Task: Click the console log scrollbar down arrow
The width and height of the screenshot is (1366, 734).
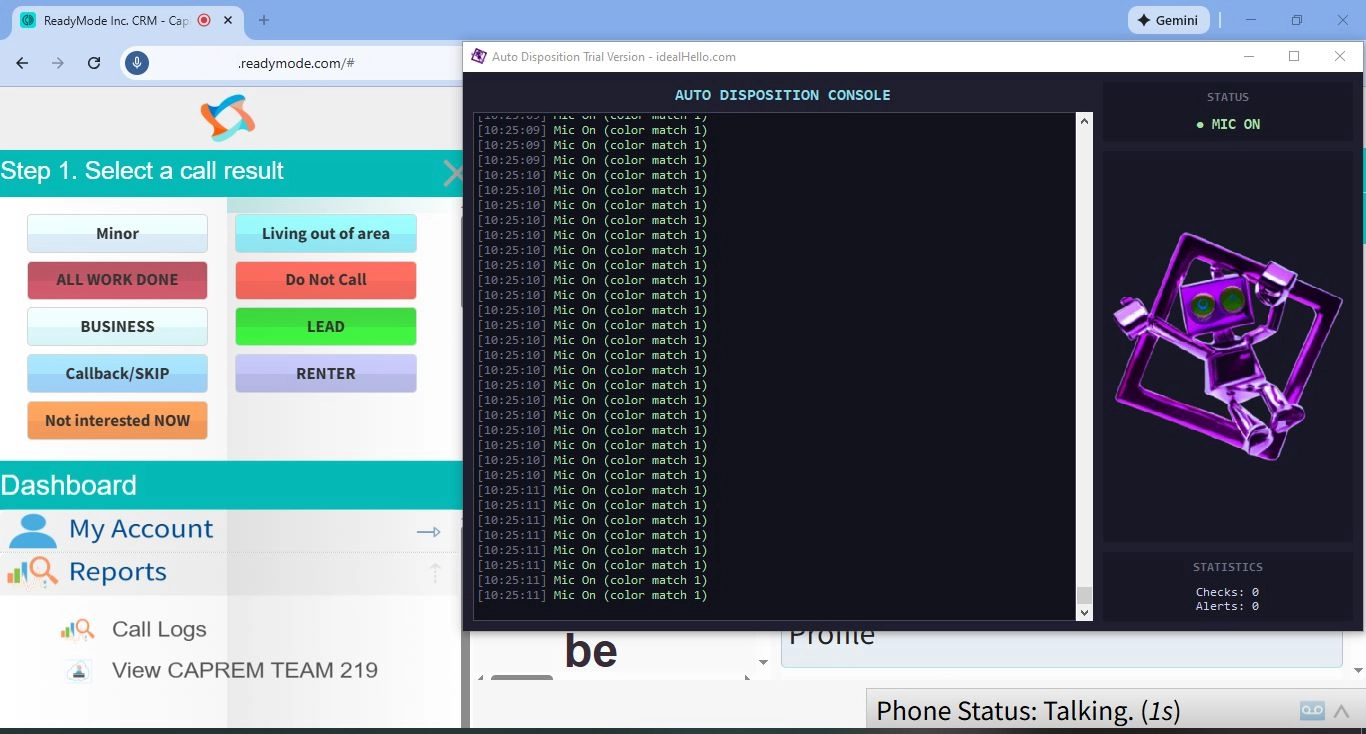Action: (x=1084, y=612)
